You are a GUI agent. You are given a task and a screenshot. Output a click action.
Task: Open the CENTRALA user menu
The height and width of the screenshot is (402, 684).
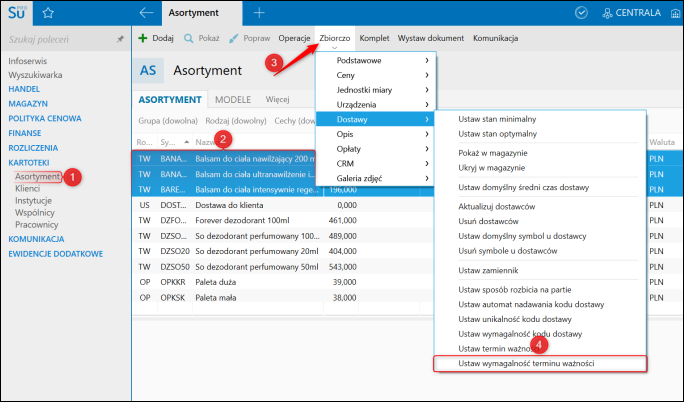tap(631, 13)
